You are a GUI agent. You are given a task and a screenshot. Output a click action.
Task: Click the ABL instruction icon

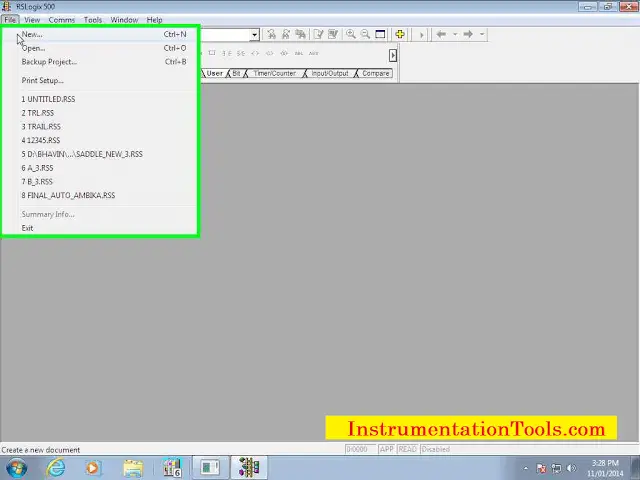pos(299,53)
